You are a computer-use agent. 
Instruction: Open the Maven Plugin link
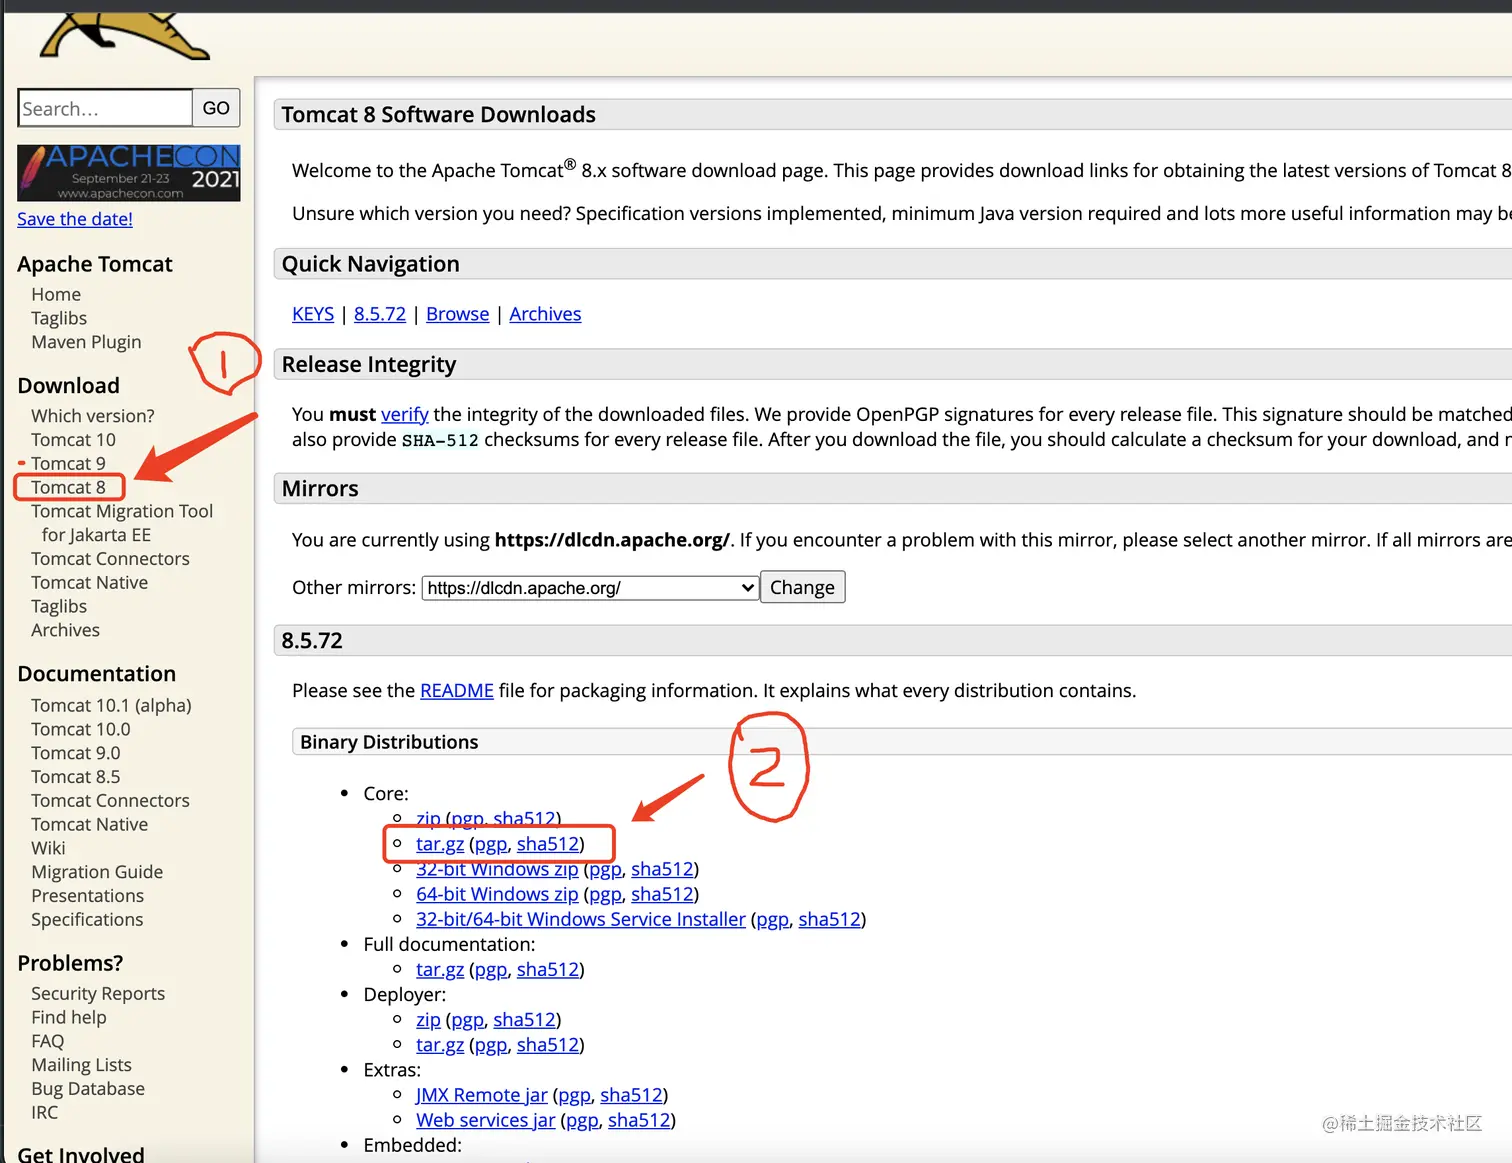86,342
